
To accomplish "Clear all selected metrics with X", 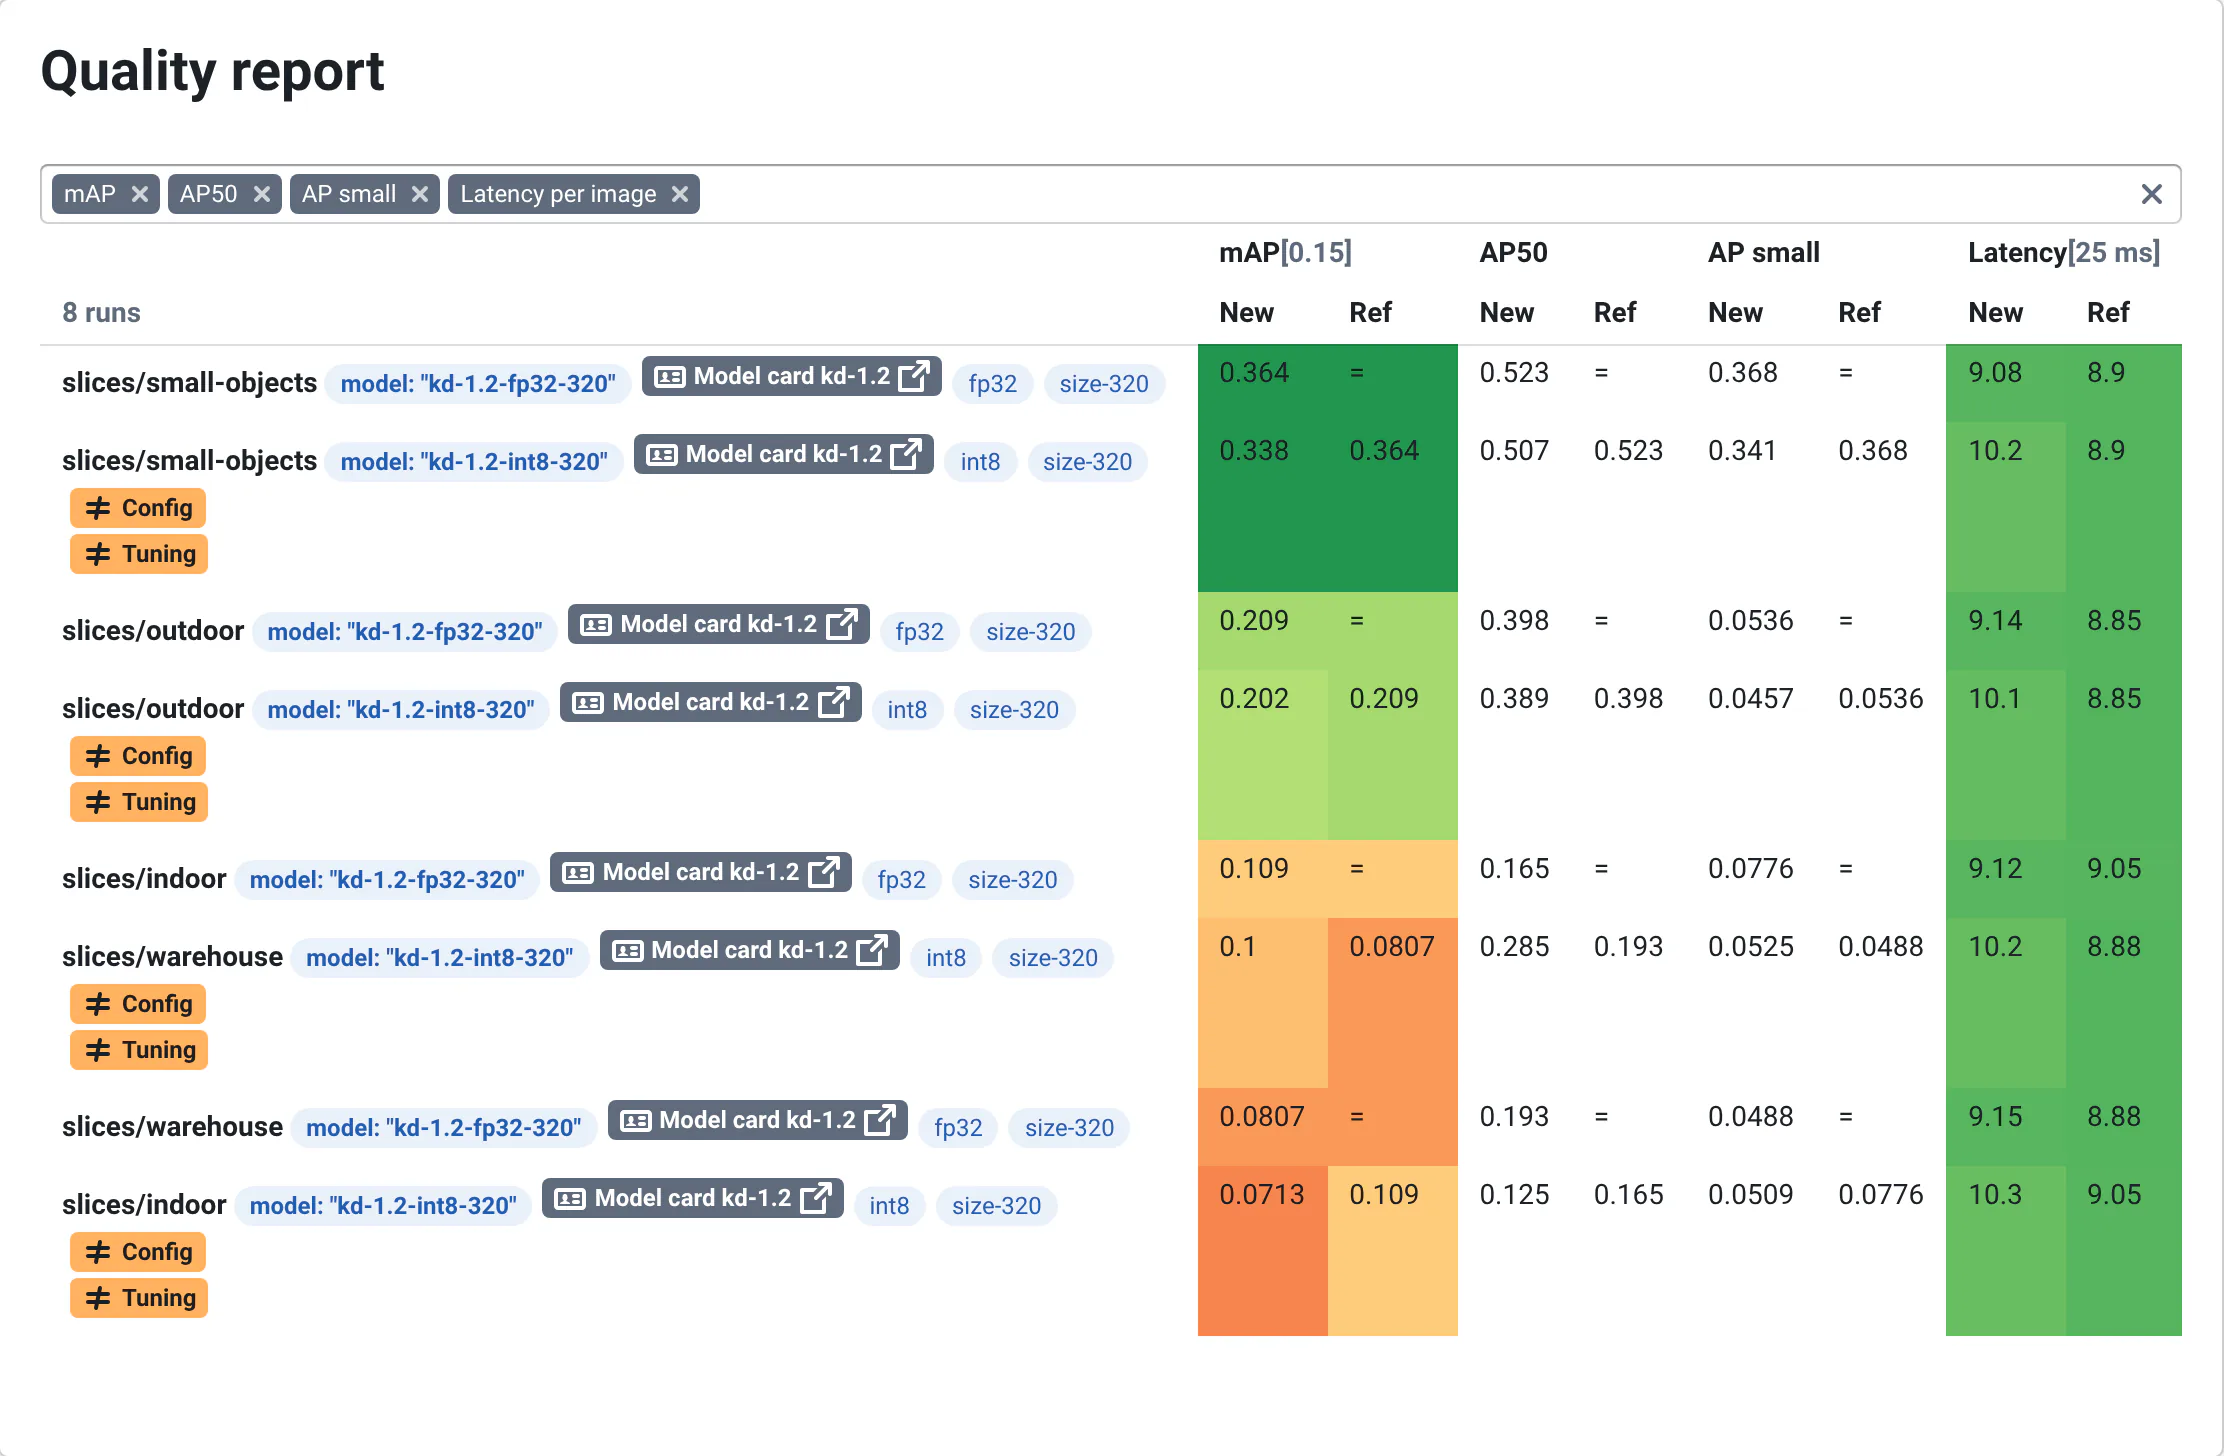I will click(x=2152, y=194).
